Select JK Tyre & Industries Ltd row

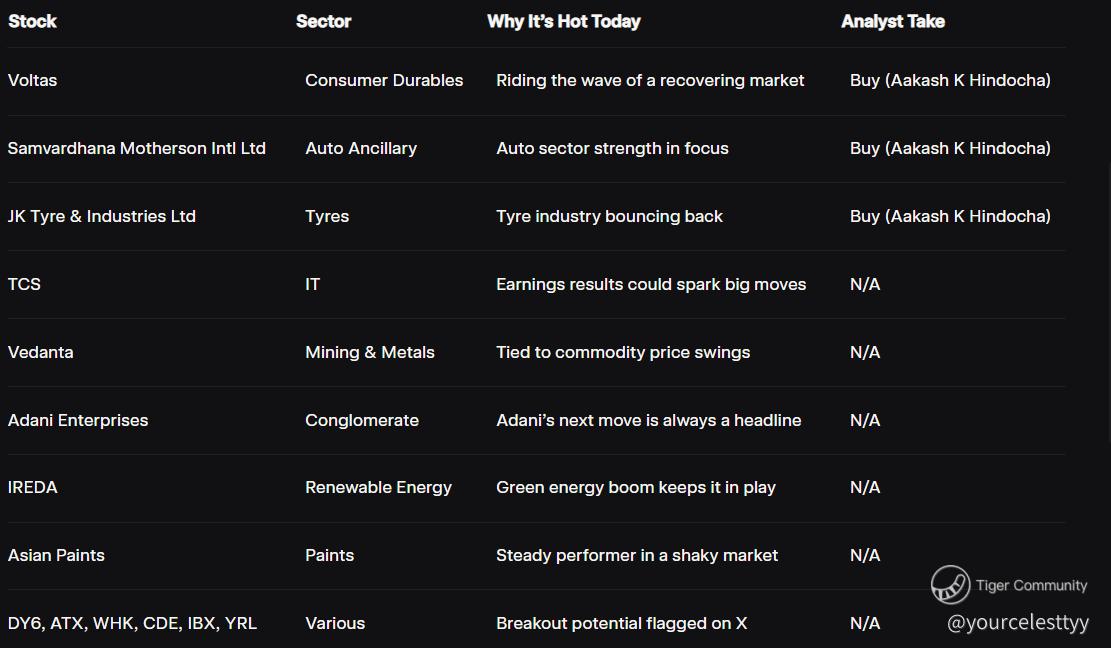pyautogui.click(x=536, y=216)
